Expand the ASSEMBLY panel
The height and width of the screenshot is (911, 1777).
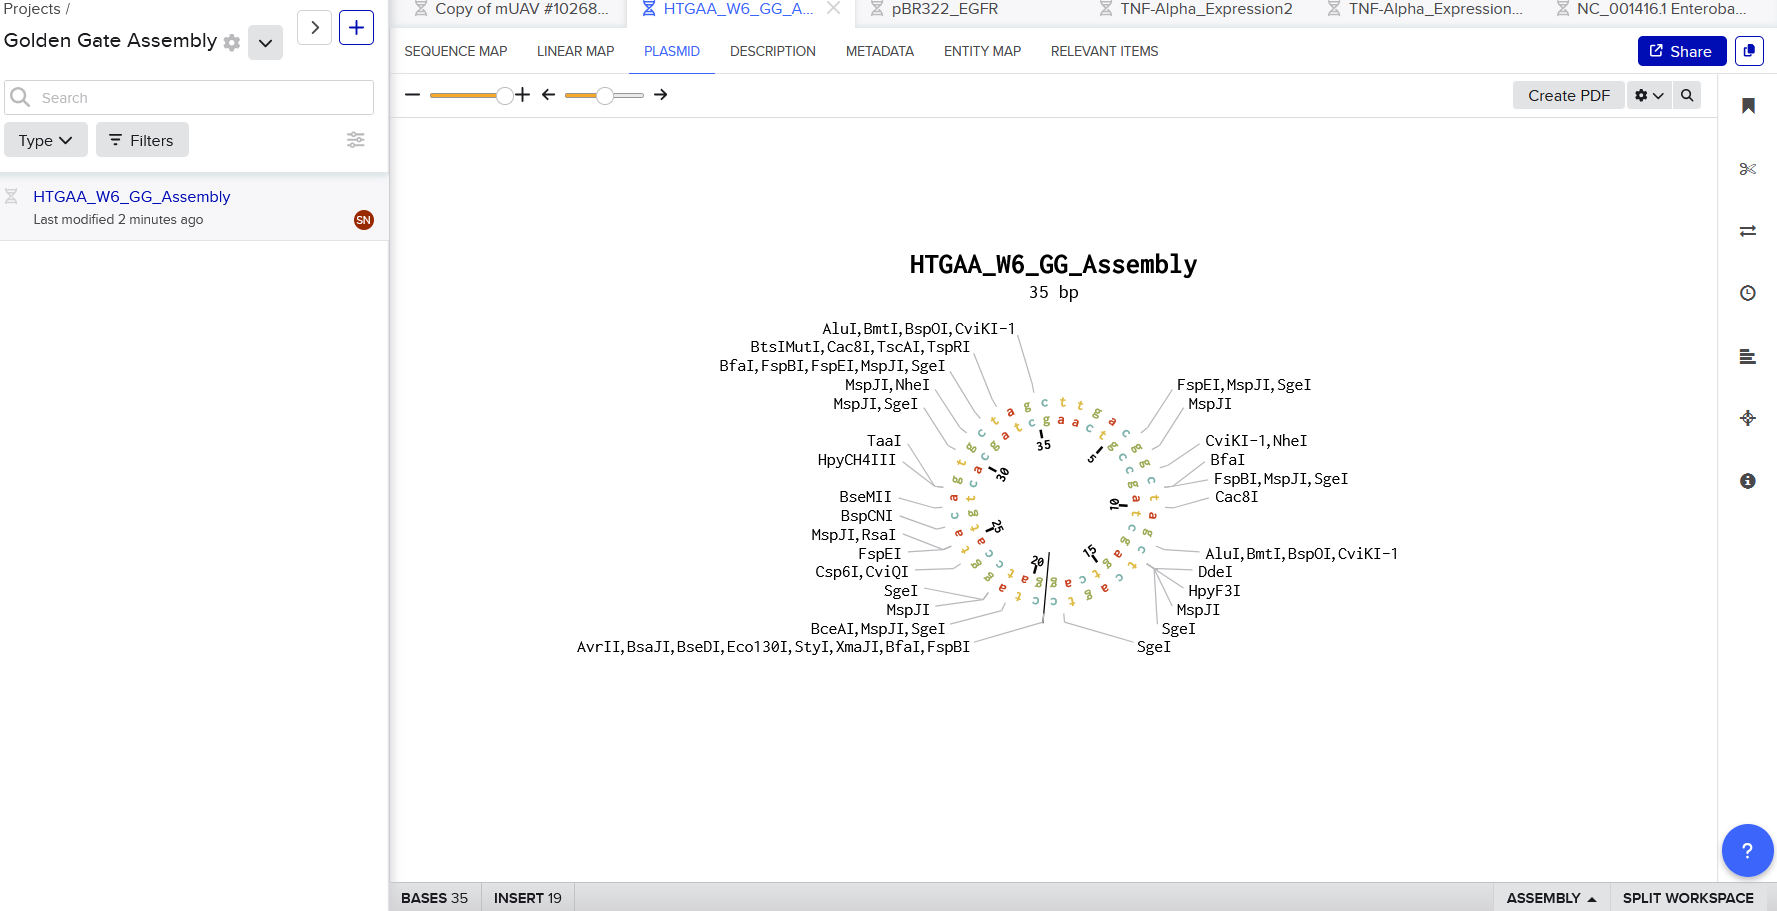[1551, 898]
